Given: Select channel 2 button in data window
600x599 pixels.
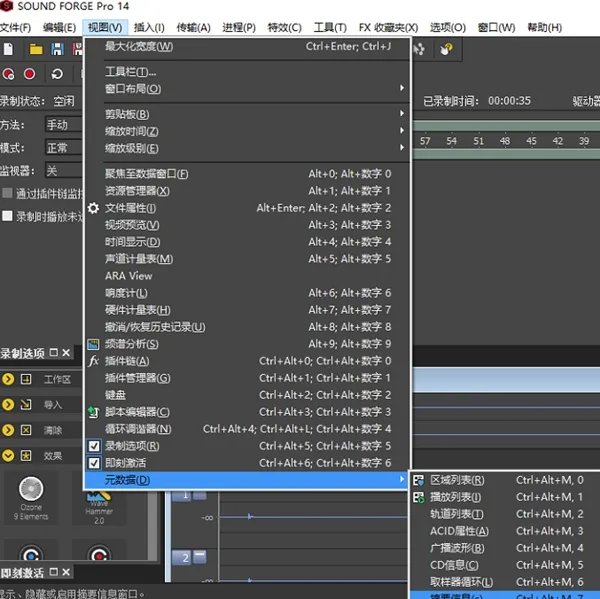Looking at the screenshot, I should [181, 558].
